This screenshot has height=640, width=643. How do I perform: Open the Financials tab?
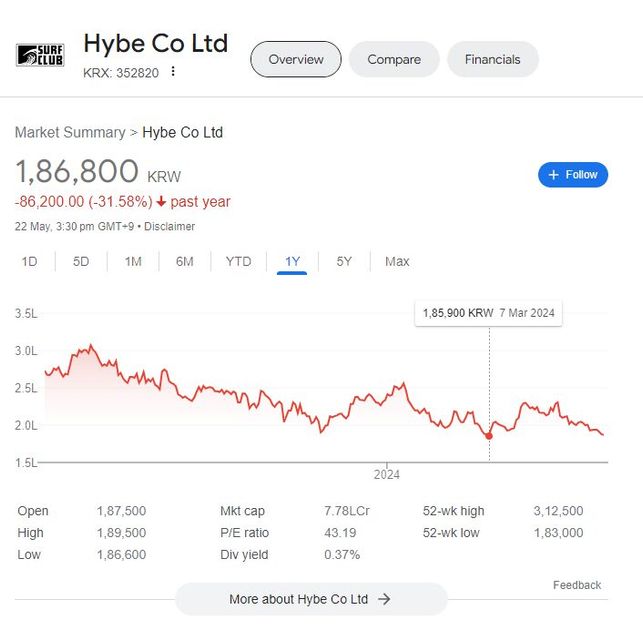(x=492, y=59)
